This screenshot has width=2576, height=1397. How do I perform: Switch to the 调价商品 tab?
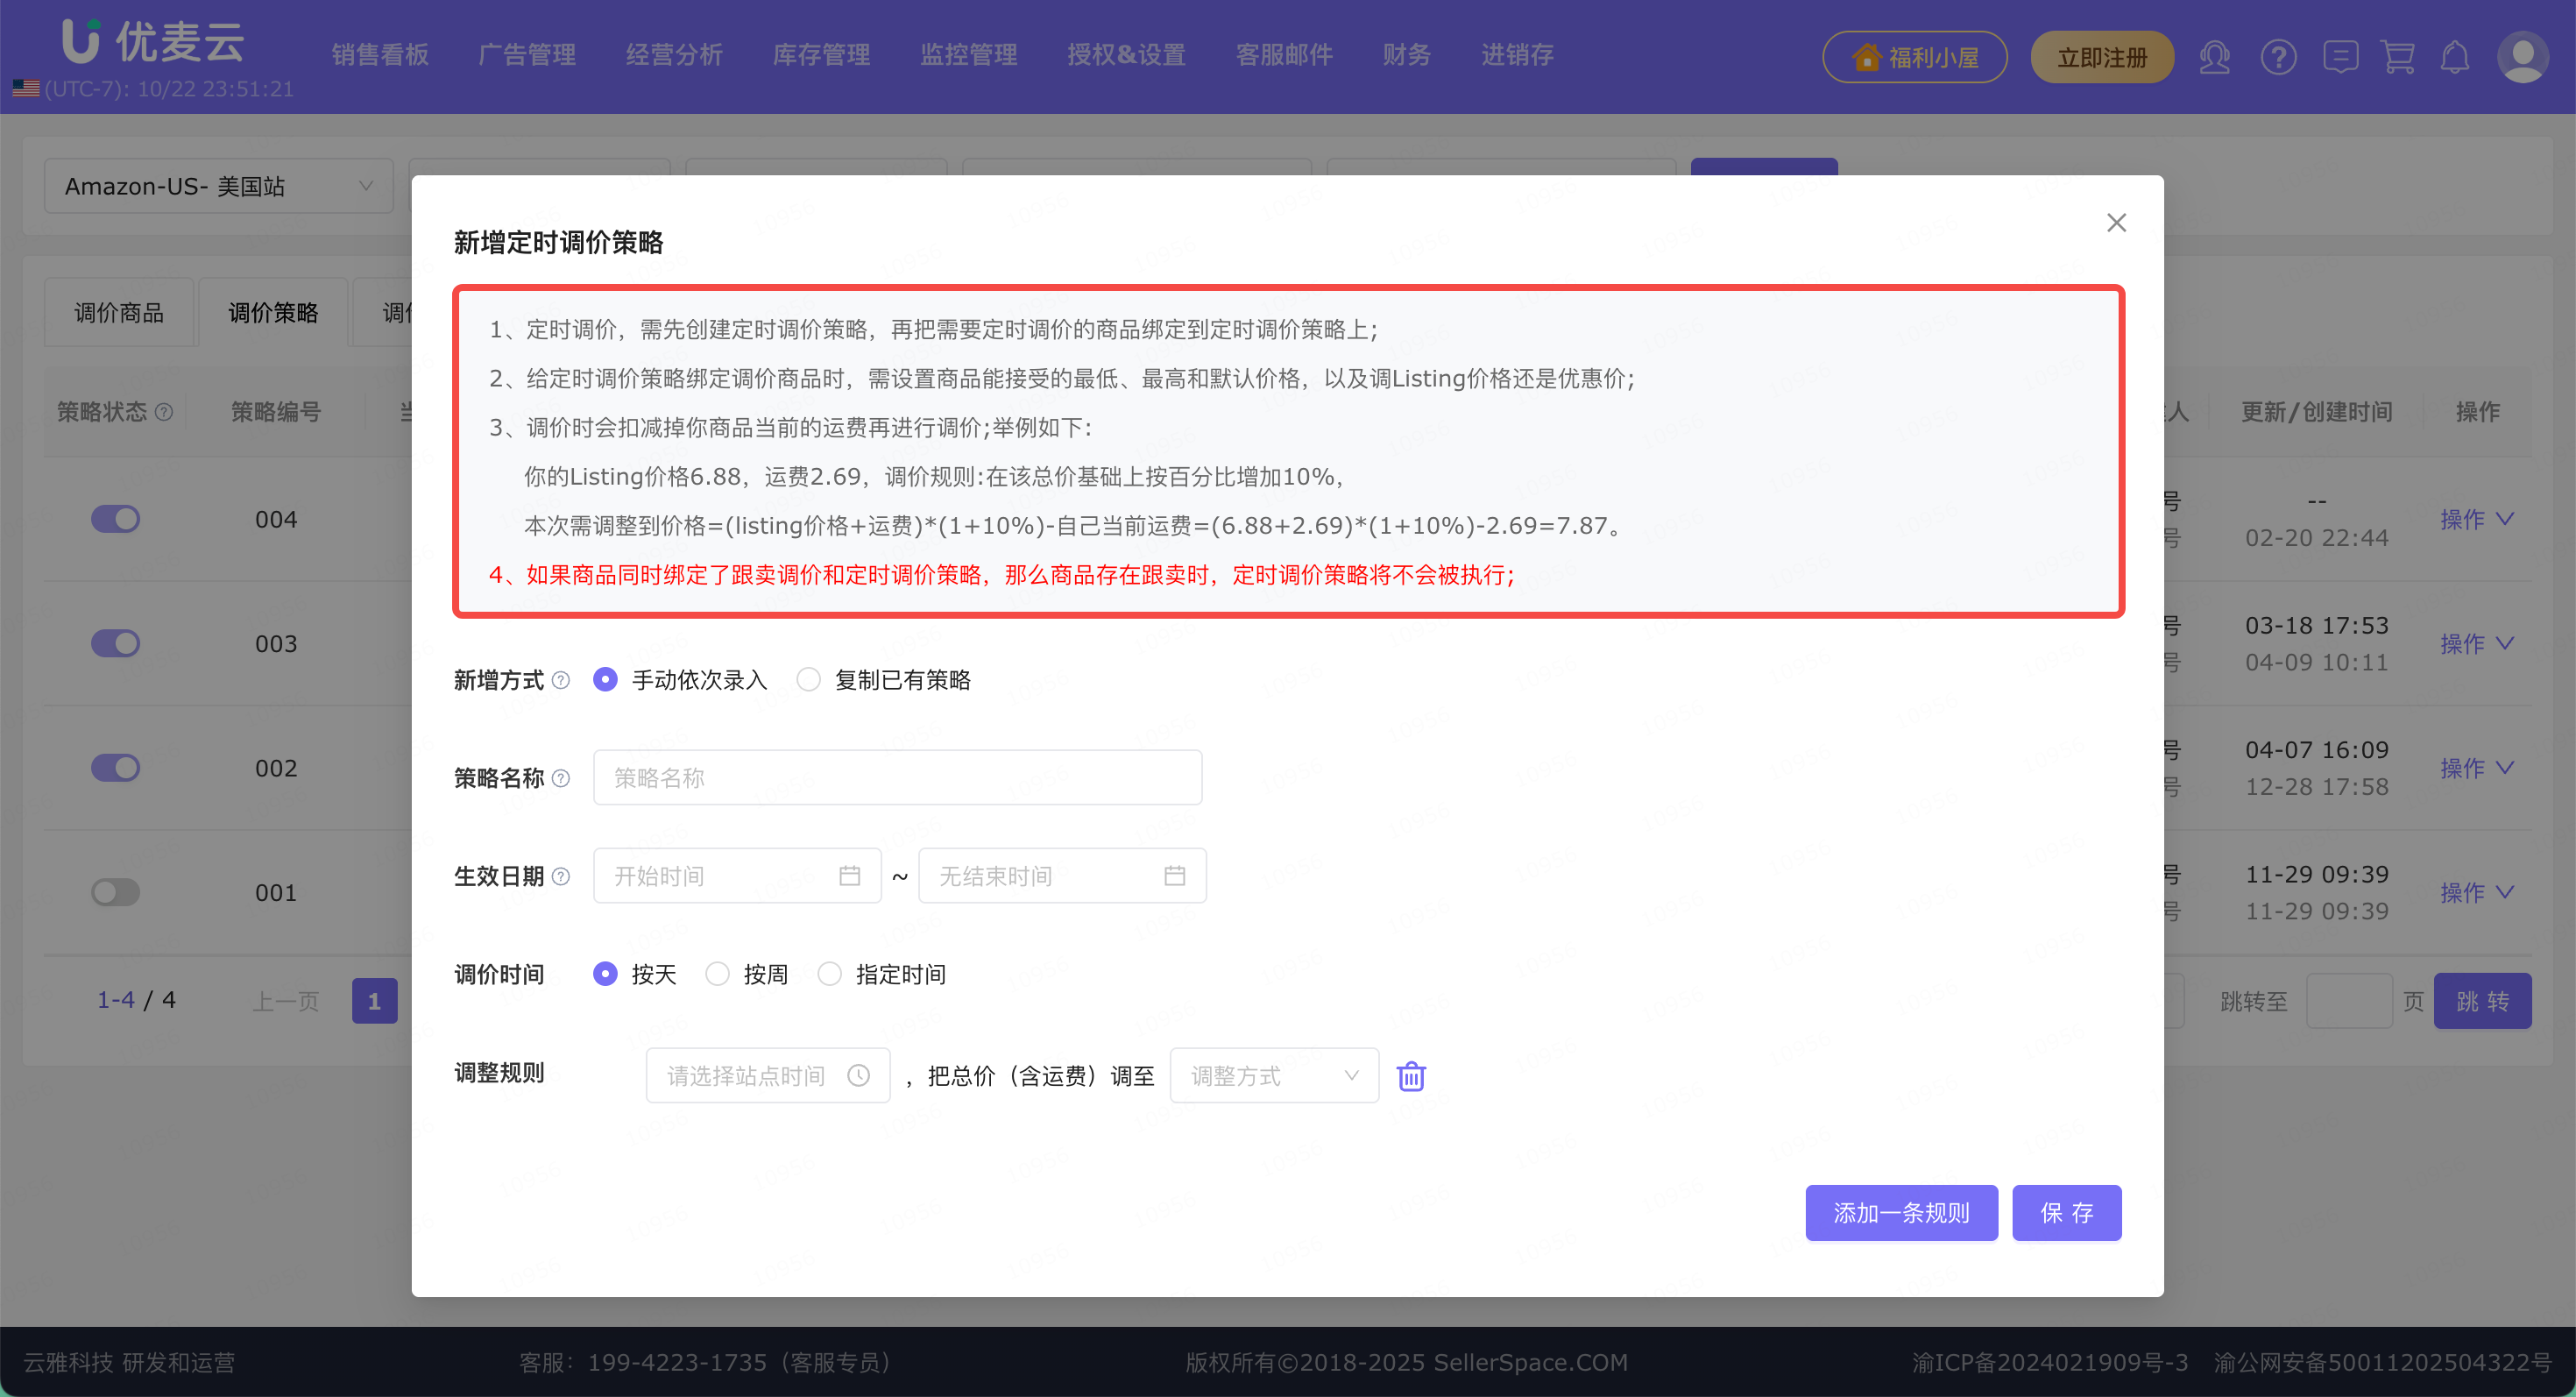(119, 313)
